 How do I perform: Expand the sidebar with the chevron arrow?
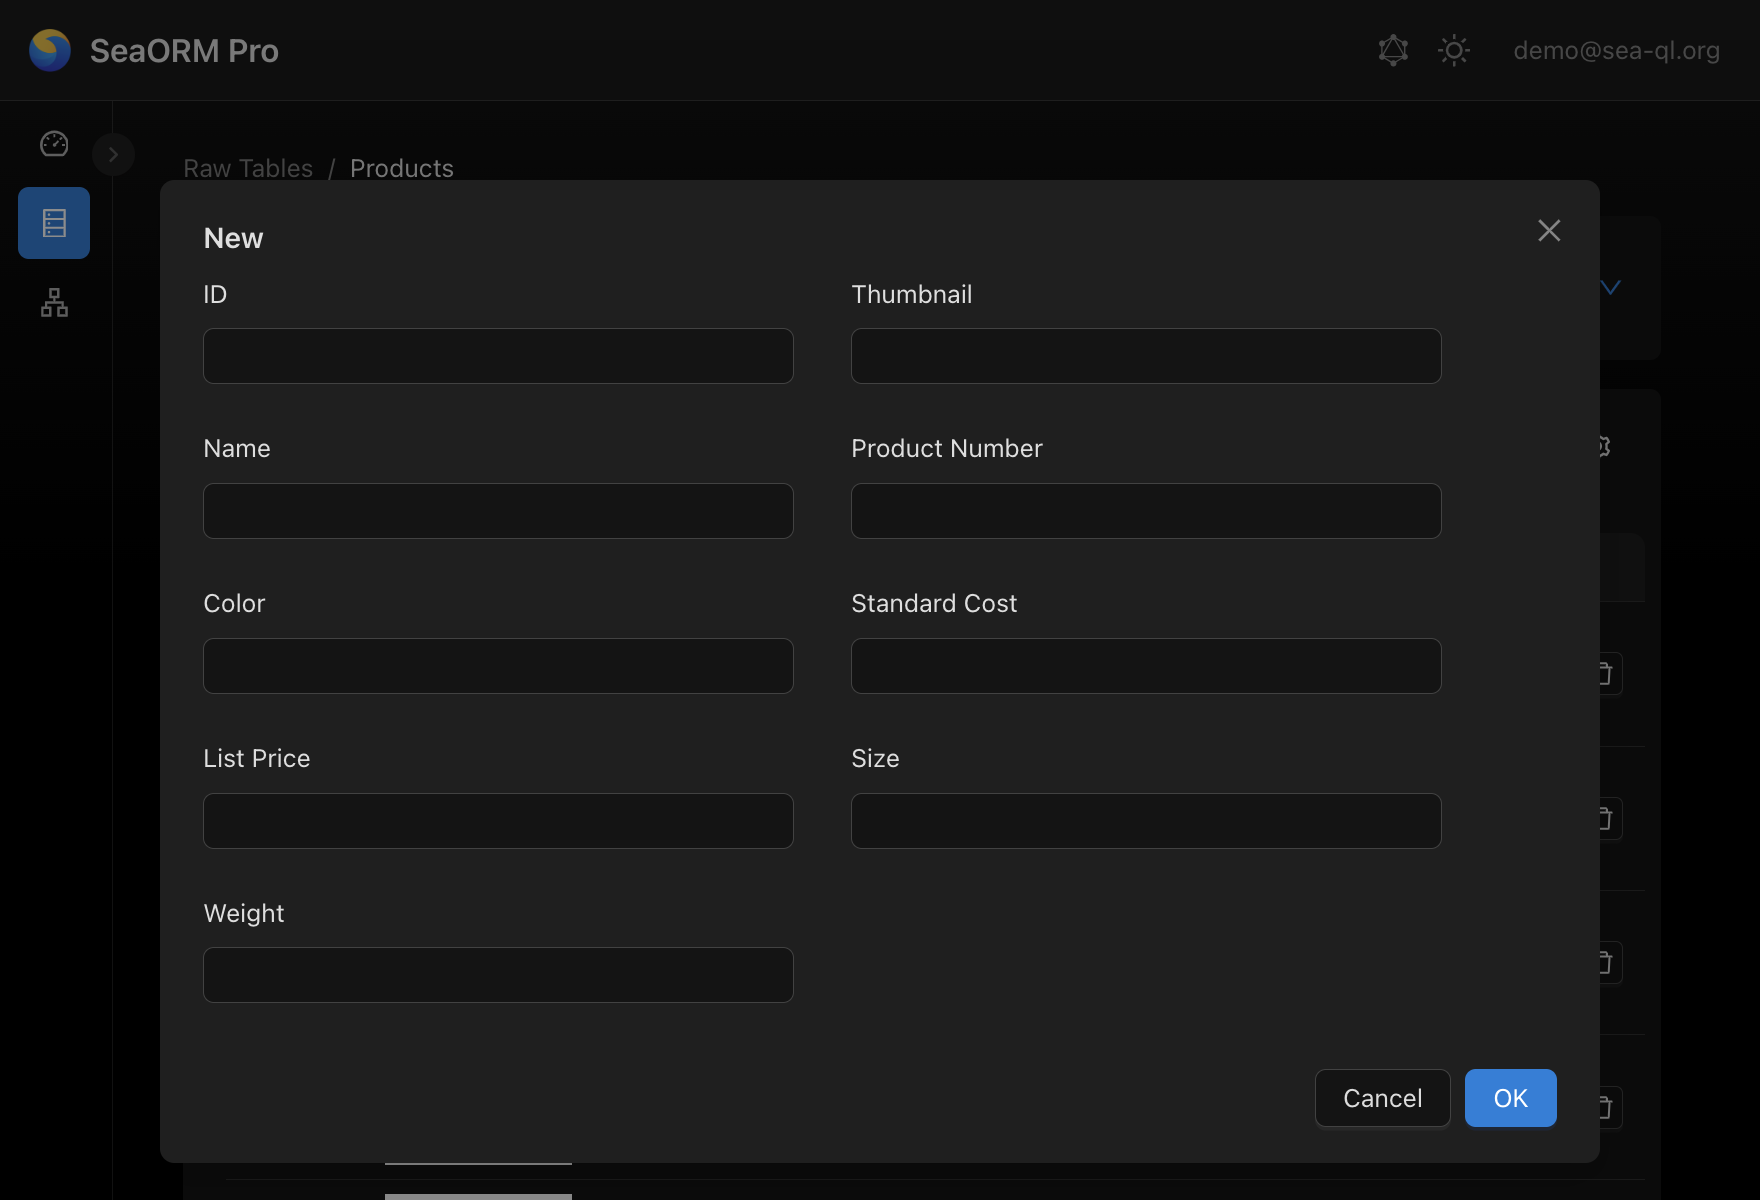click(x=113, y=155)
